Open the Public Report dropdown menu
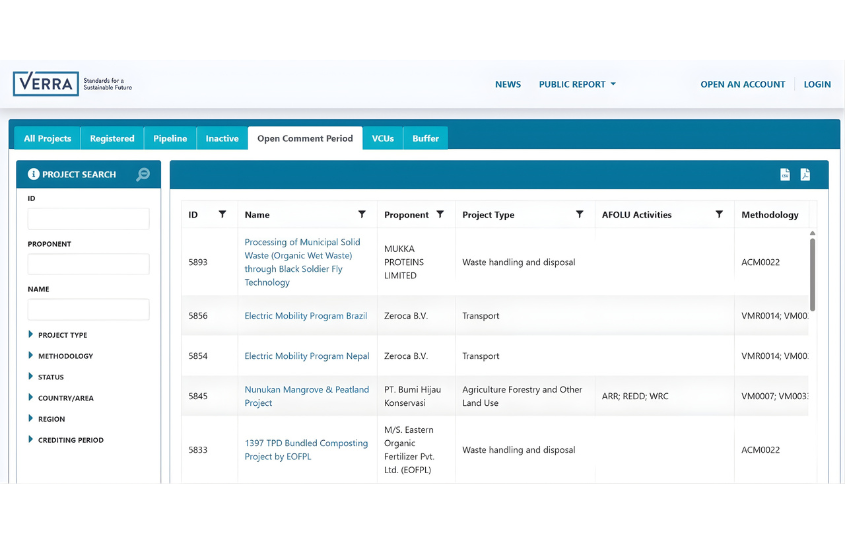Screen dimensions: 845x543 tap(577, 85)
